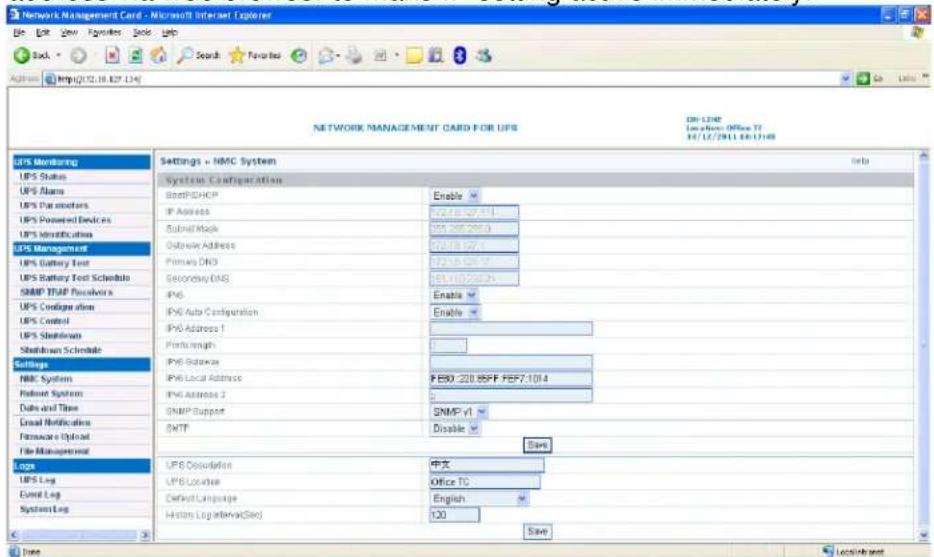Click the IPv6 Address 1 field
934x557 pixels.
pyautogui.click(x=511, y=329)
